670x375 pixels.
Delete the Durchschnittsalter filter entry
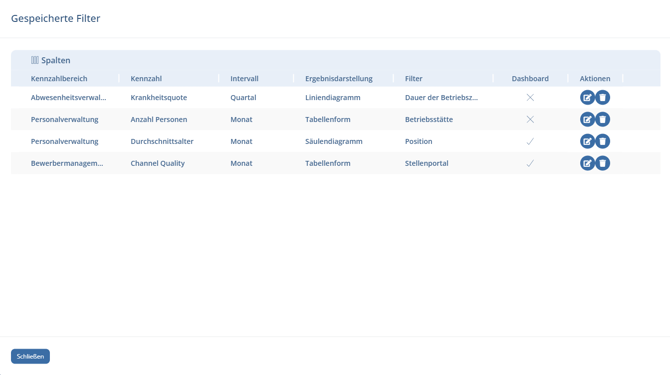point(602,141)
